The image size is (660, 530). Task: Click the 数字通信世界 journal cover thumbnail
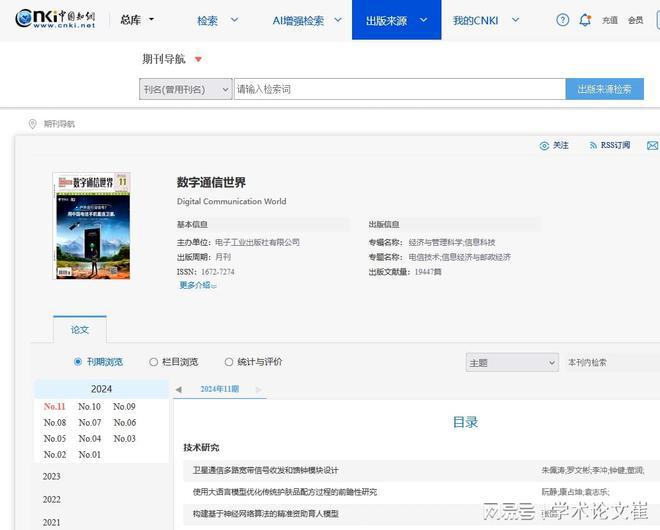(x=91, y=226)
